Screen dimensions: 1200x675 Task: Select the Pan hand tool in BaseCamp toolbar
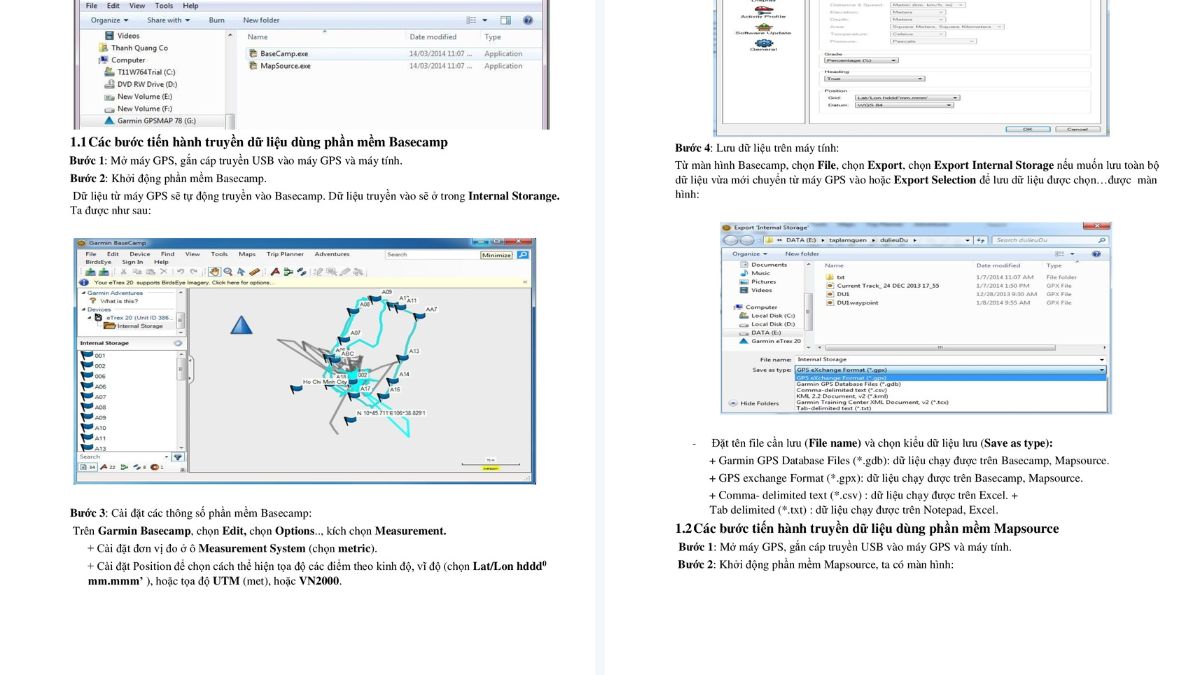pyautogui.click(x=214, y=271)
